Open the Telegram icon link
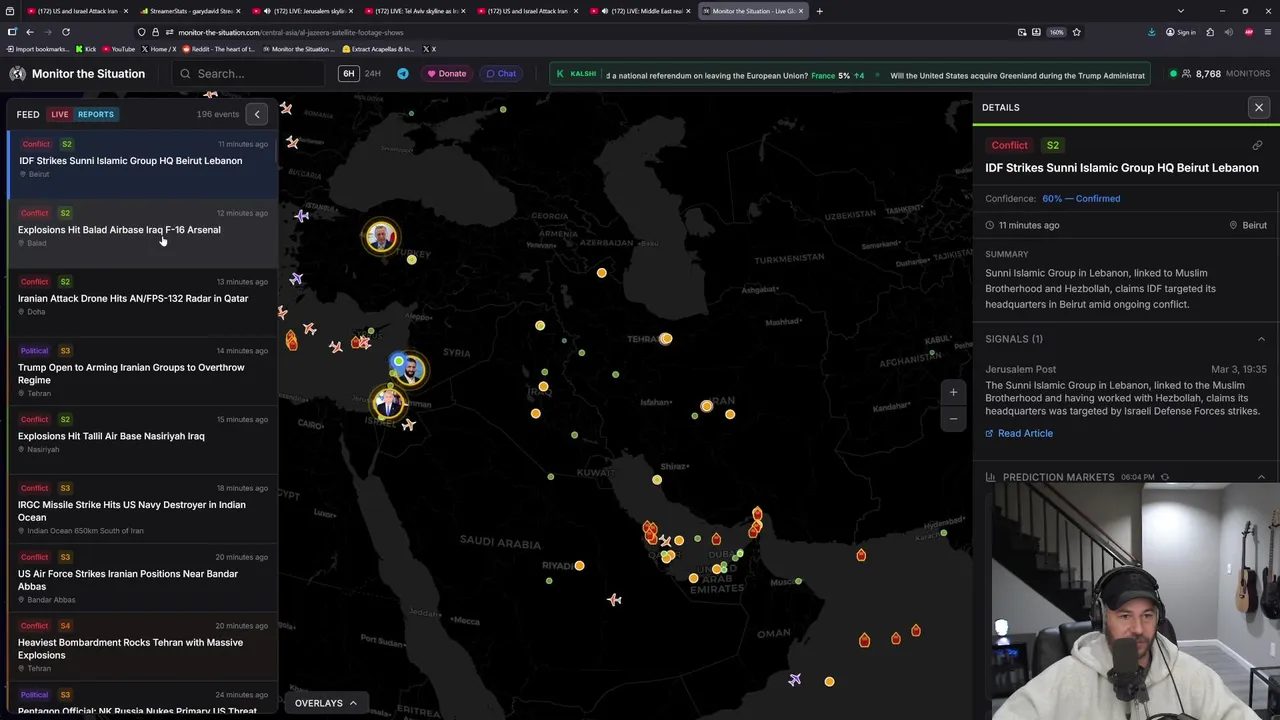 (403, 74)
